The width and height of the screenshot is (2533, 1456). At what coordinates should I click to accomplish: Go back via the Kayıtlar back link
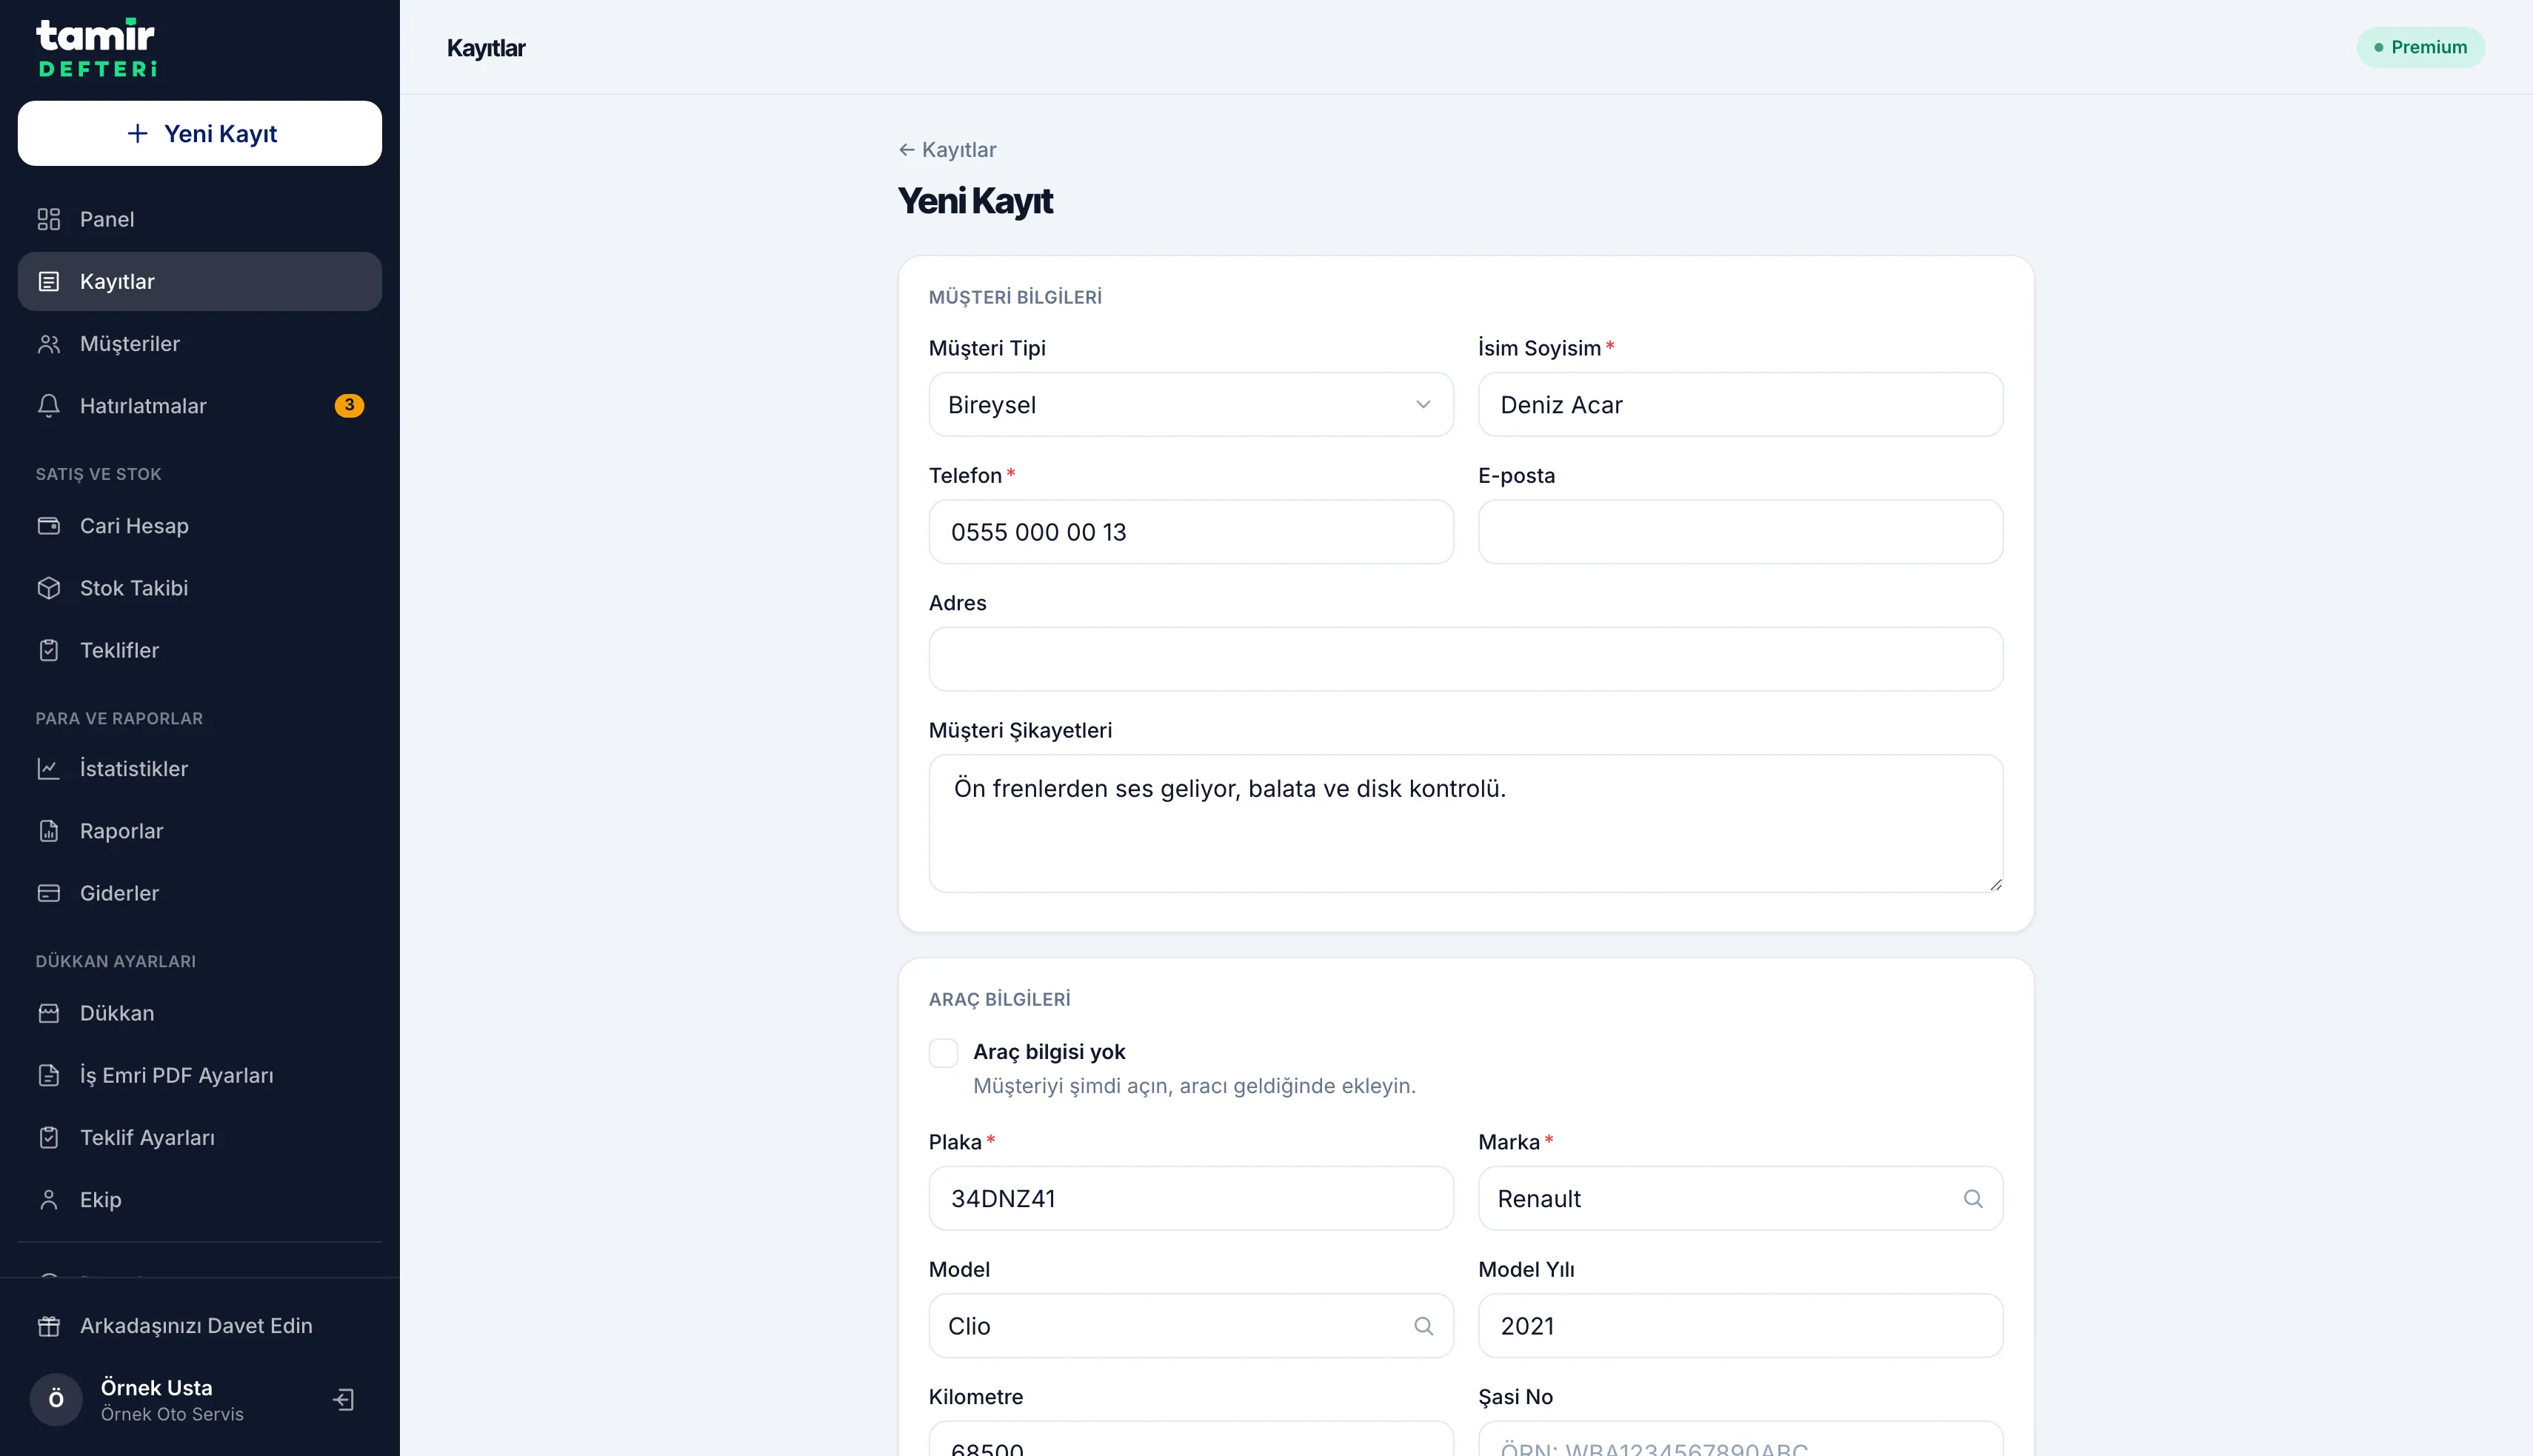[x=947, y=150]
